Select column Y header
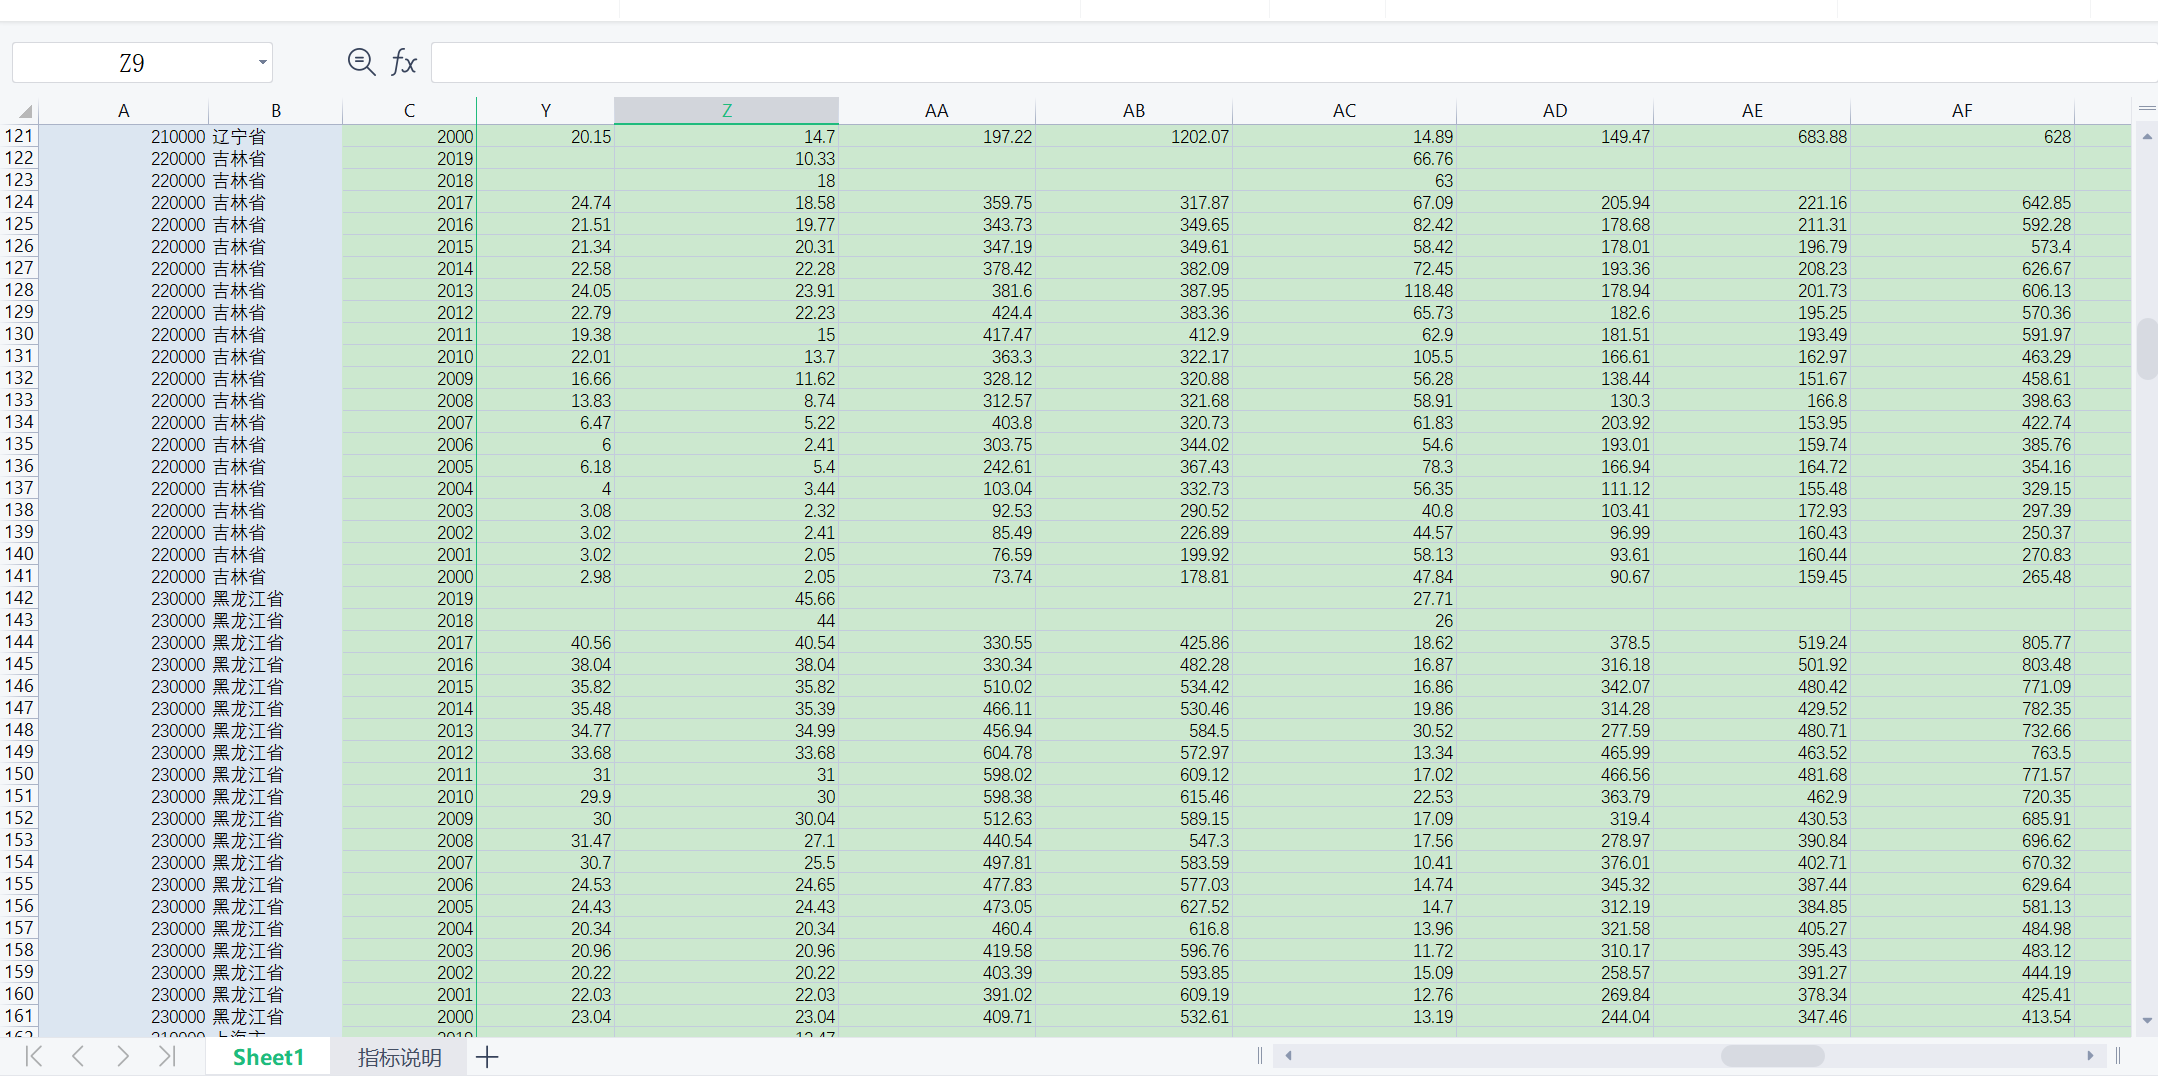 pos(545,111)
